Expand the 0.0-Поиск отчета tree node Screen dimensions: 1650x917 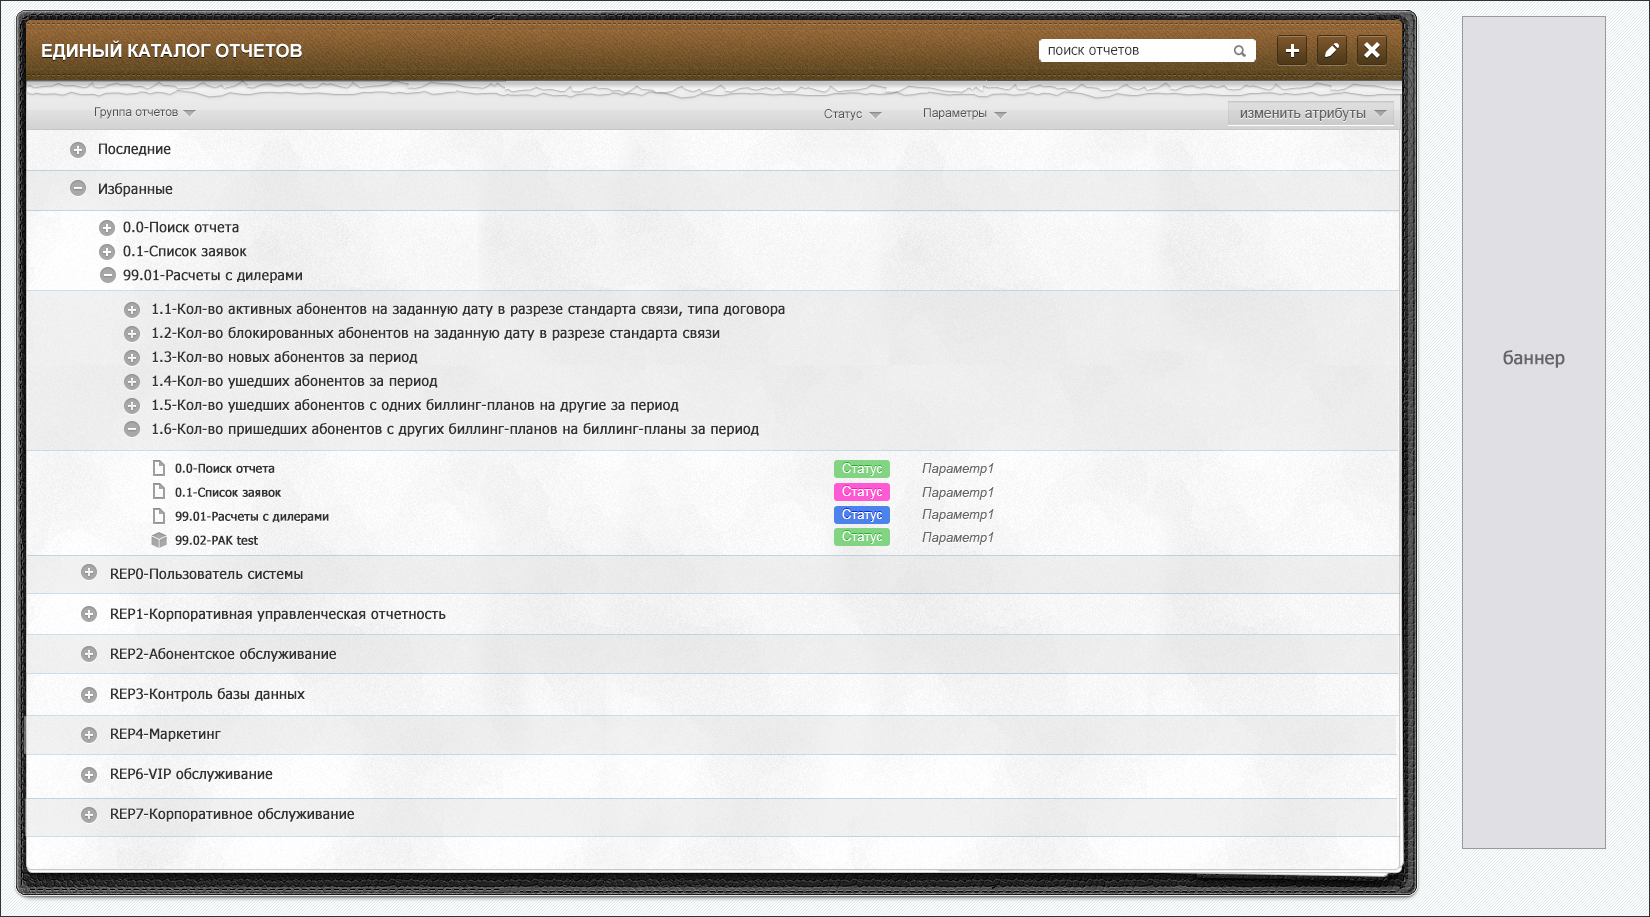107,228
